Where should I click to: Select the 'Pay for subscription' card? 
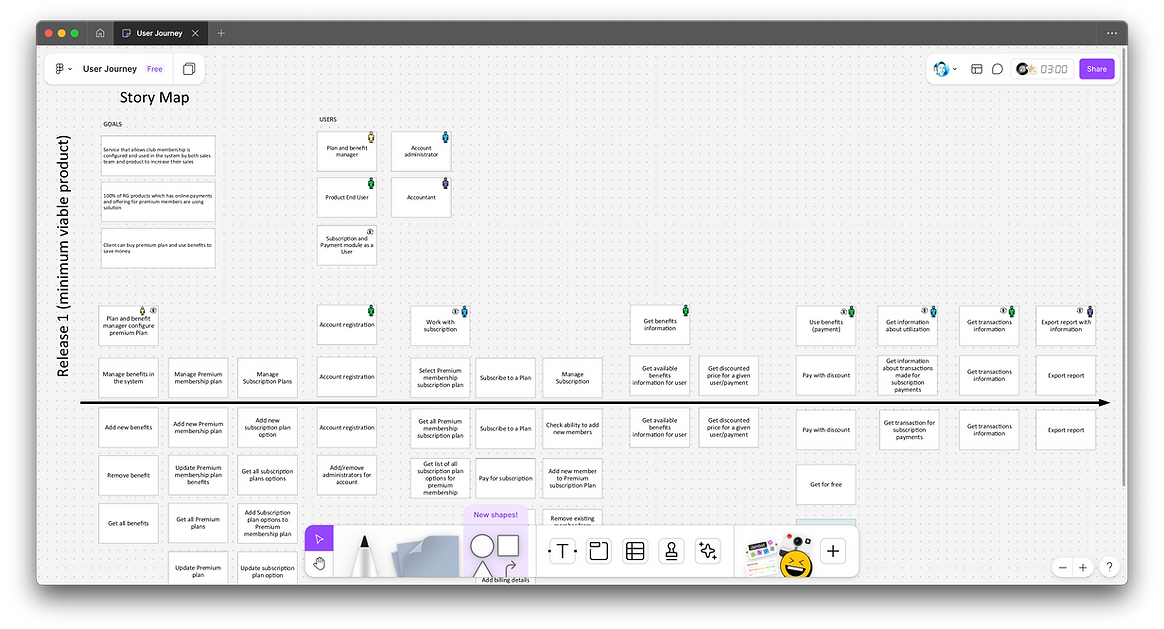pos(506,478)
